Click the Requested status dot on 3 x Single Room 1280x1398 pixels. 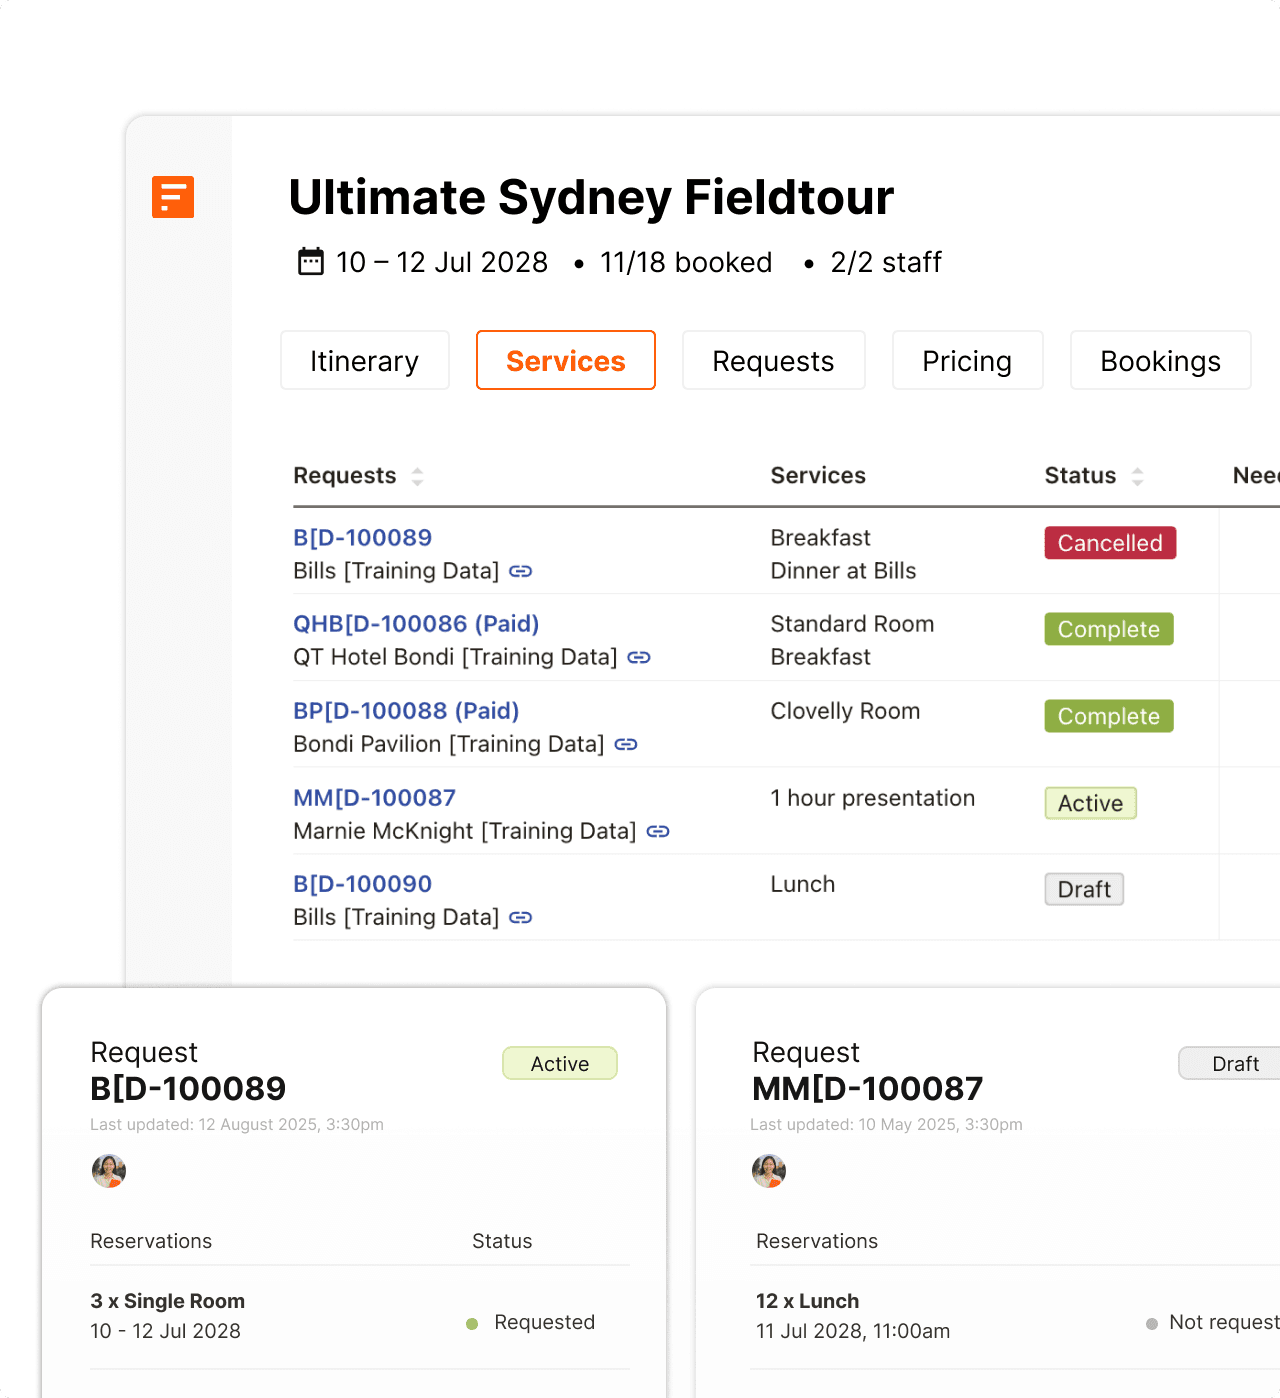(x=471, y=1322)
